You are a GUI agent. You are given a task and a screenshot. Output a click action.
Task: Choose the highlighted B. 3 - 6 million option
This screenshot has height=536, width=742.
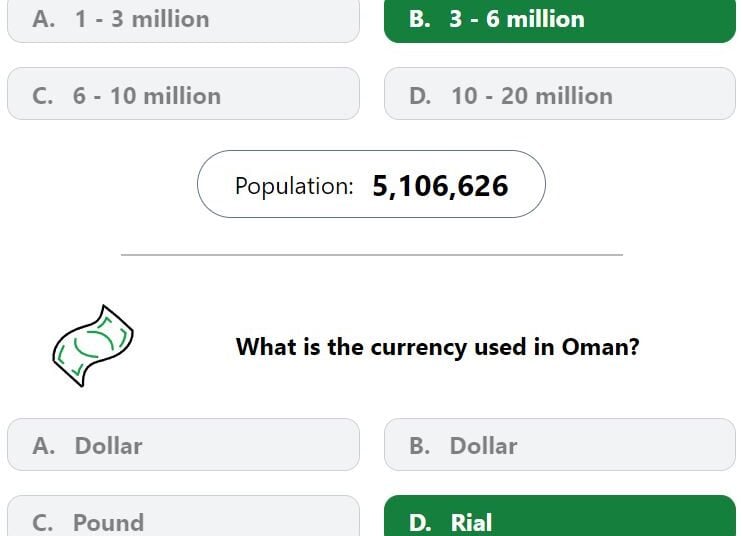[x=560, y=21]
